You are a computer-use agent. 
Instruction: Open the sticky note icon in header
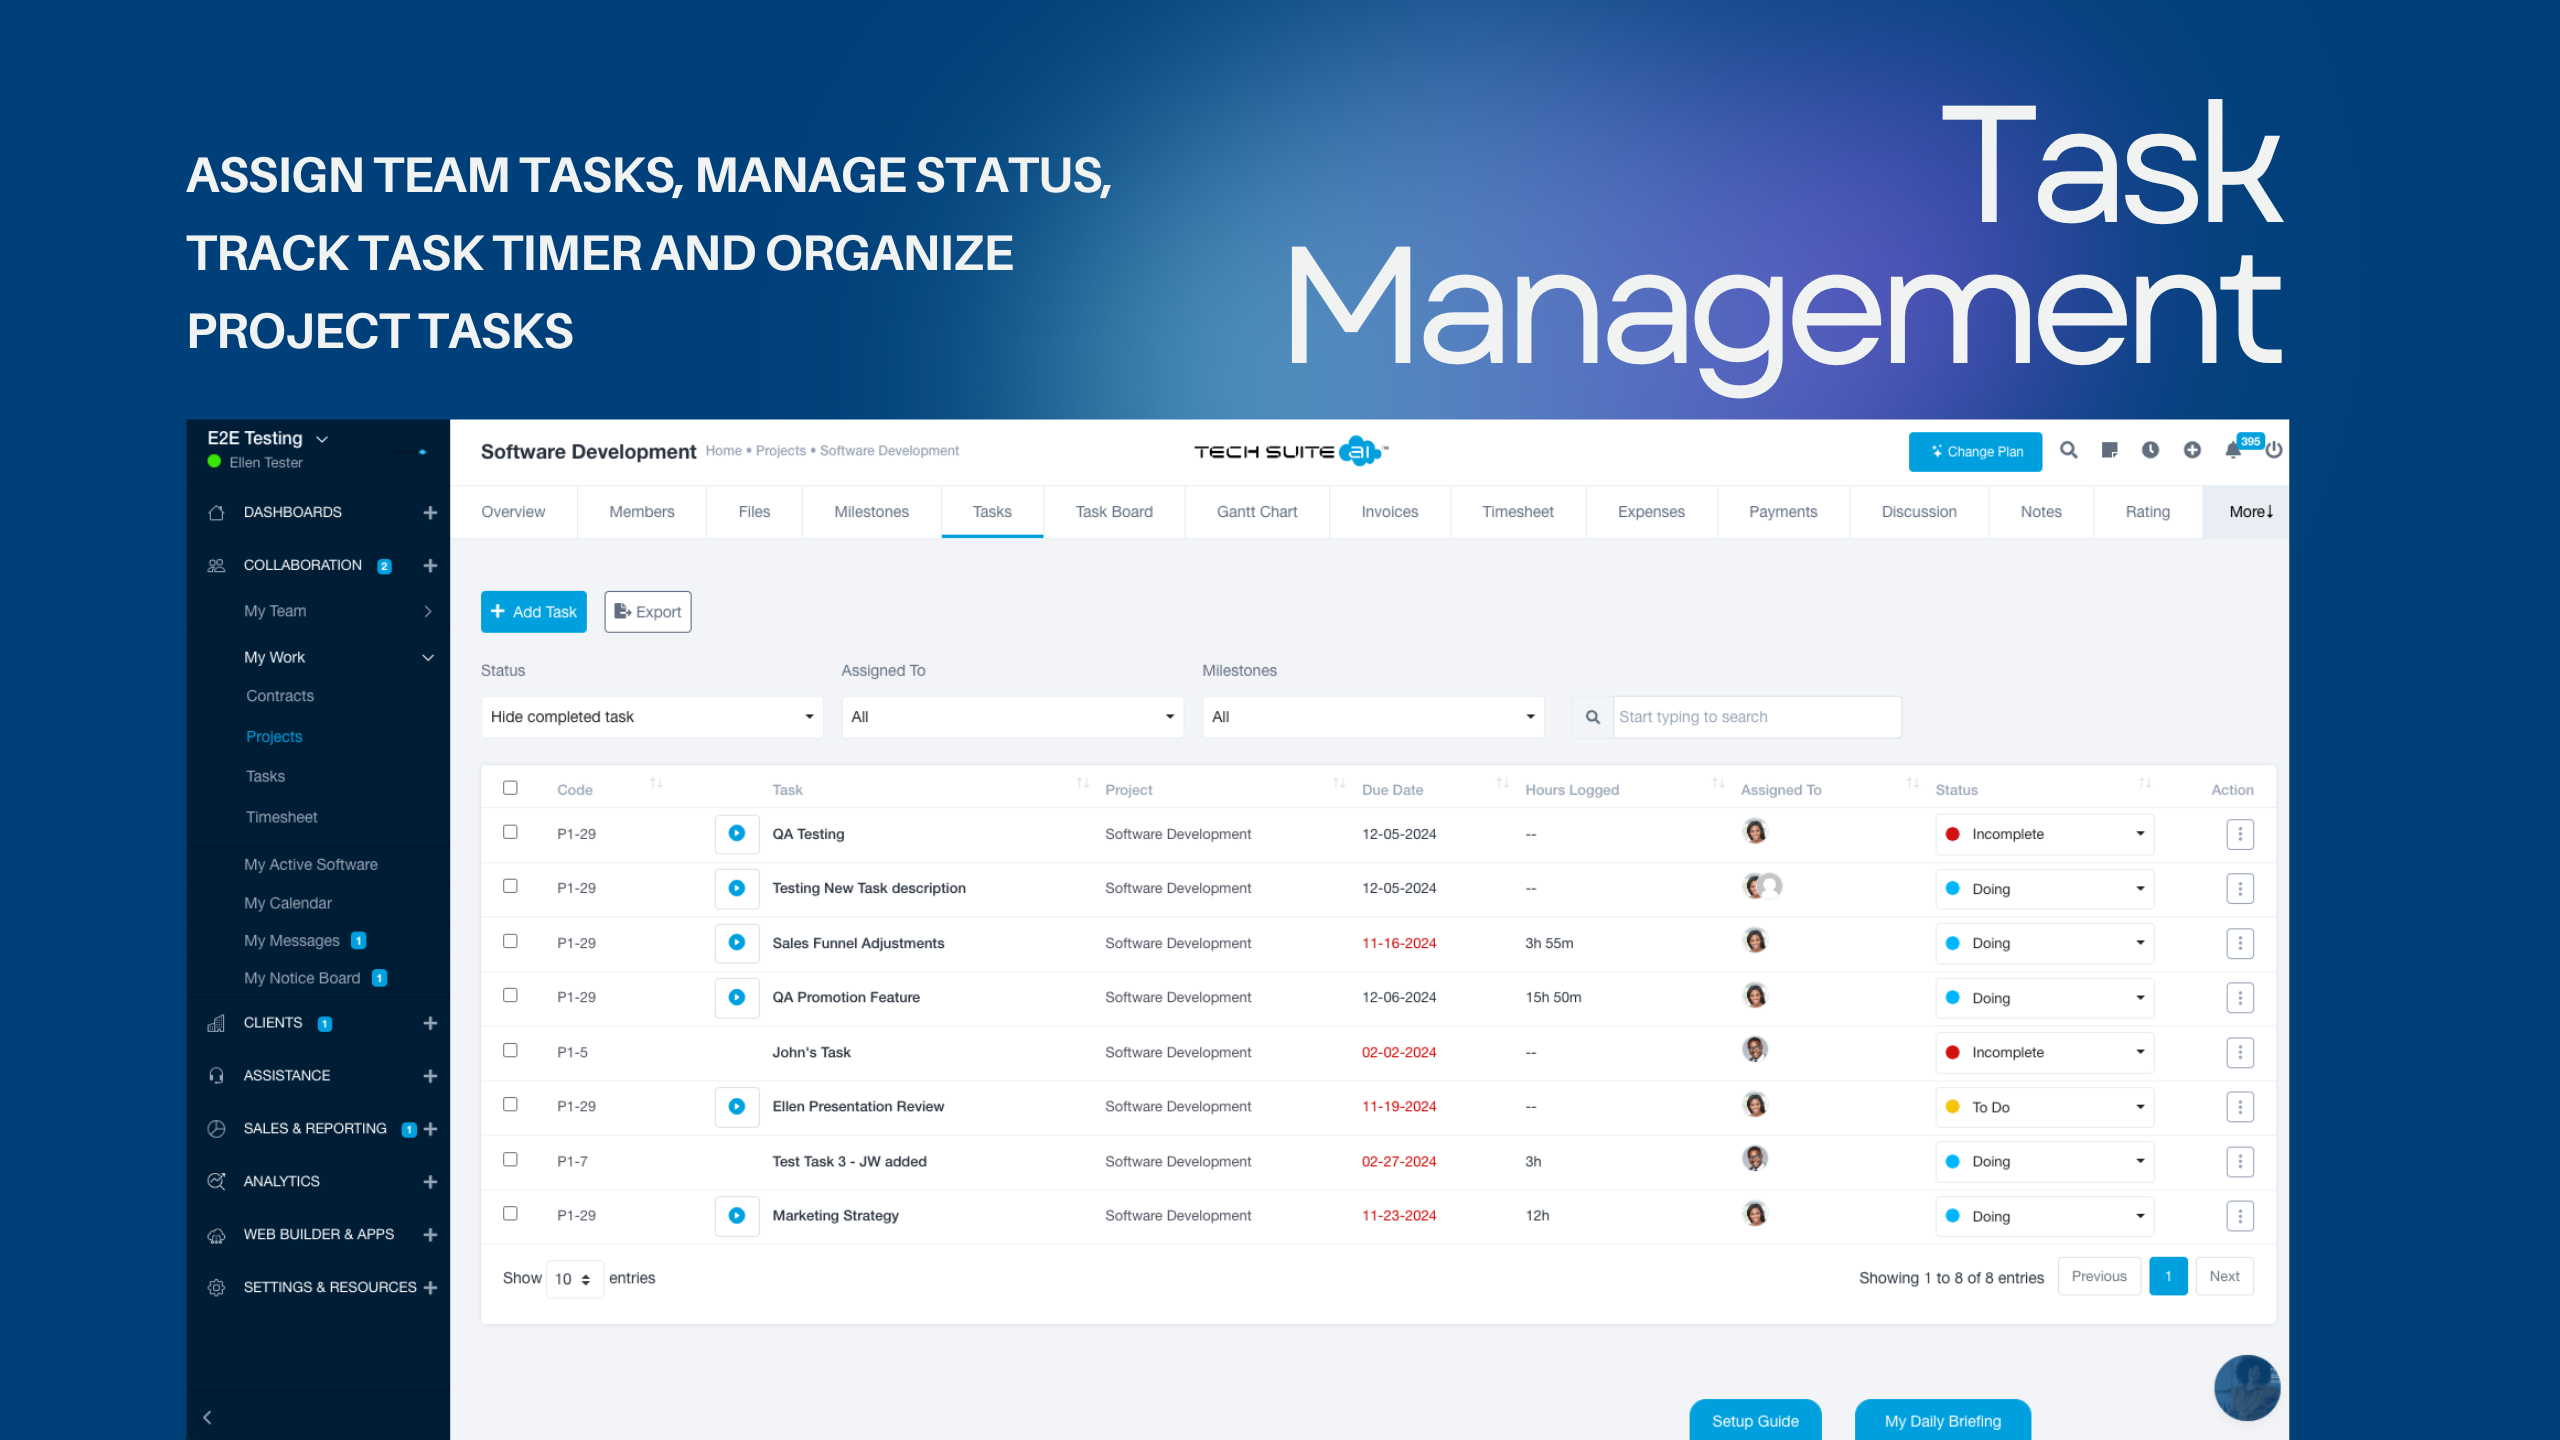click(2109, 451)
